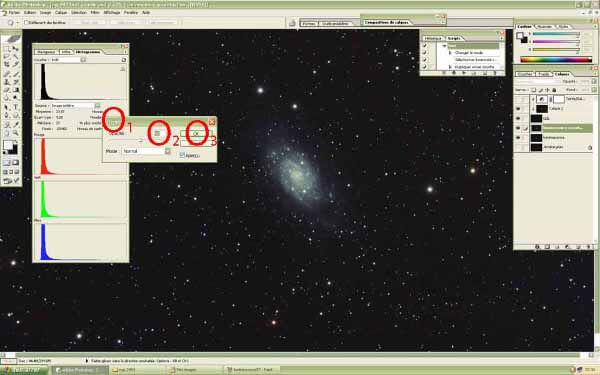This screenshot has width=600, height=375.
Task: Select the Hand tool
Action: 7,133
